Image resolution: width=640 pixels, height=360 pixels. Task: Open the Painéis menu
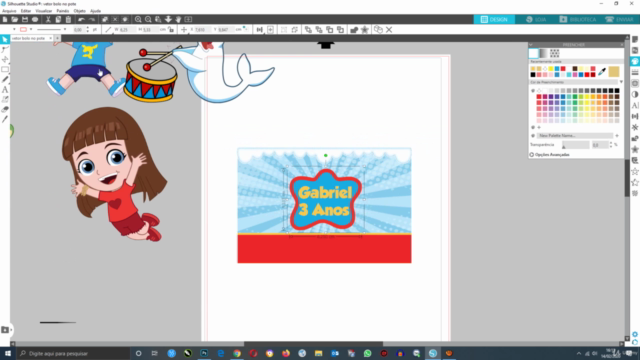(62, 11)
